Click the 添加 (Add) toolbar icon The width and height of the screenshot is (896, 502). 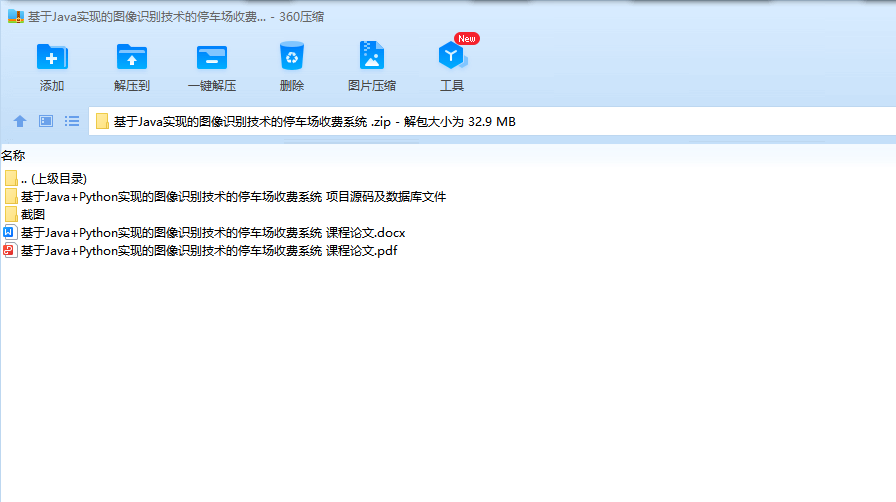(52, 57)
